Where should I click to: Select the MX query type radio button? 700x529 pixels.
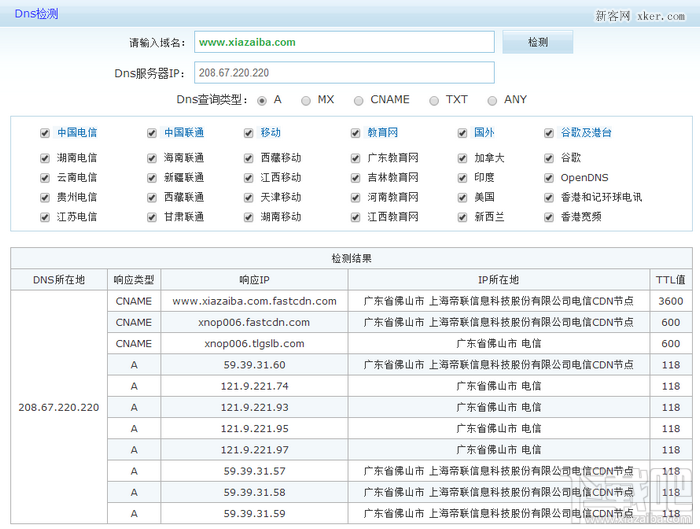point(306,100)
